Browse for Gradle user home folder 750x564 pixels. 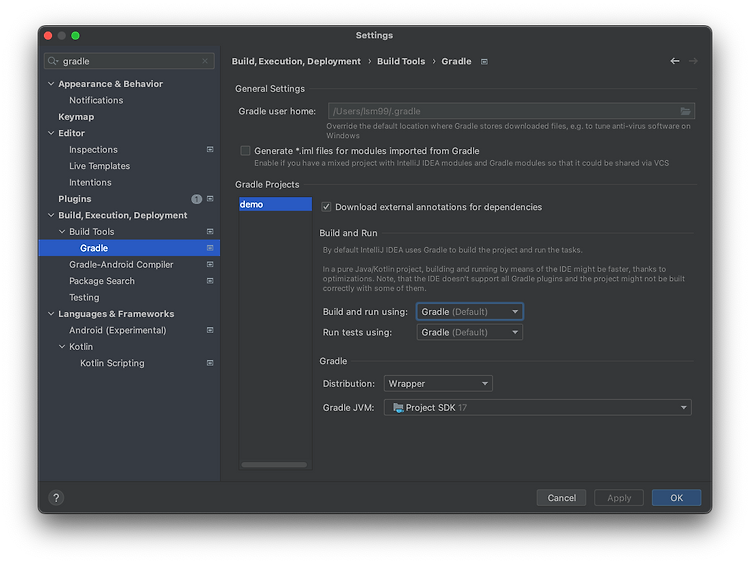click(685, 111)
